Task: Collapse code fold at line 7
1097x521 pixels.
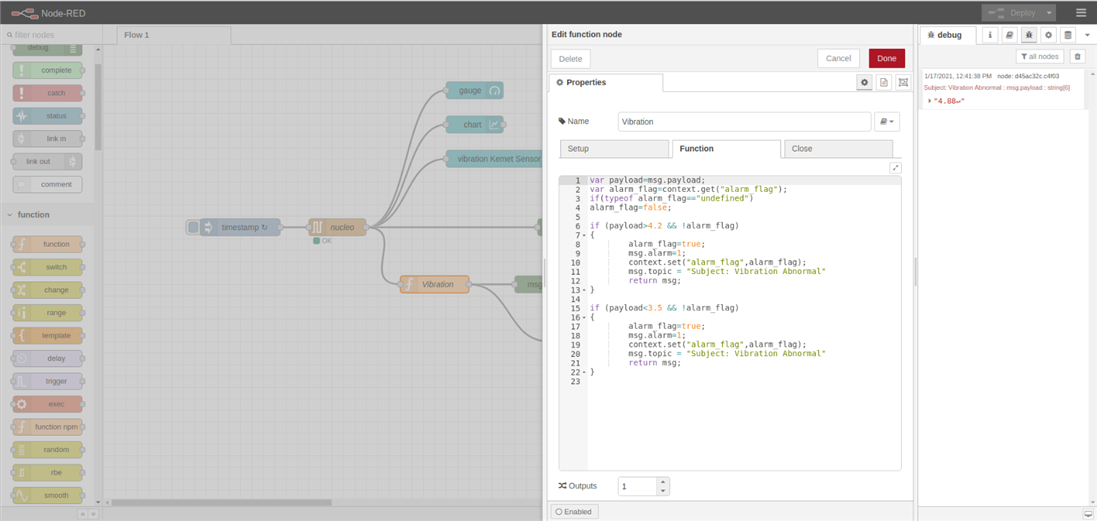Action: [584, 236]
